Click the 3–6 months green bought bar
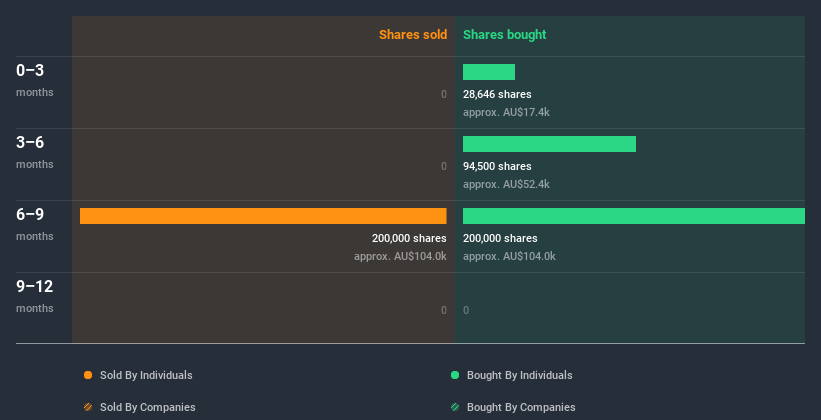This screenshot has width=821, height=420. click(549, 144)
